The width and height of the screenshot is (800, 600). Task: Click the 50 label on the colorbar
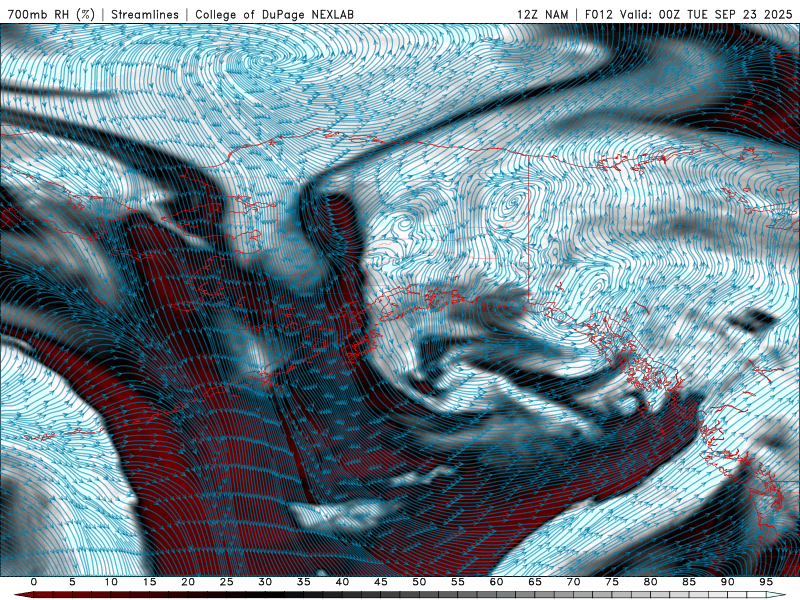click(x=419, y=582)
